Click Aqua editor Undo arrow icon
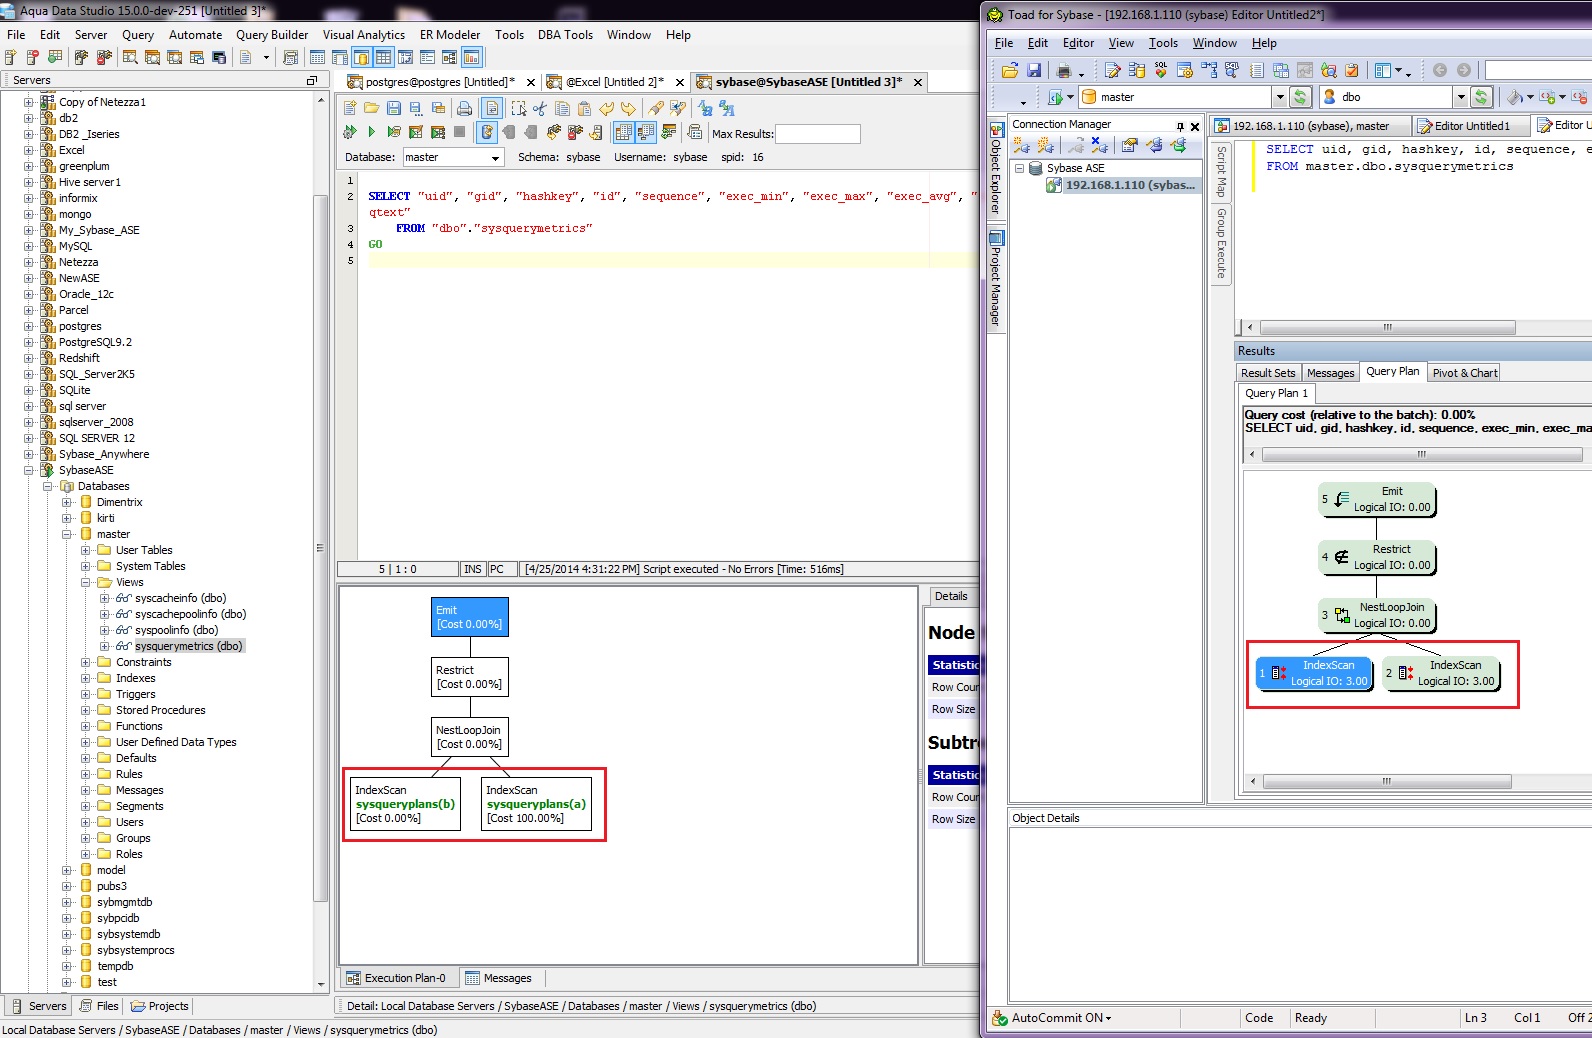 click(606, 108)
